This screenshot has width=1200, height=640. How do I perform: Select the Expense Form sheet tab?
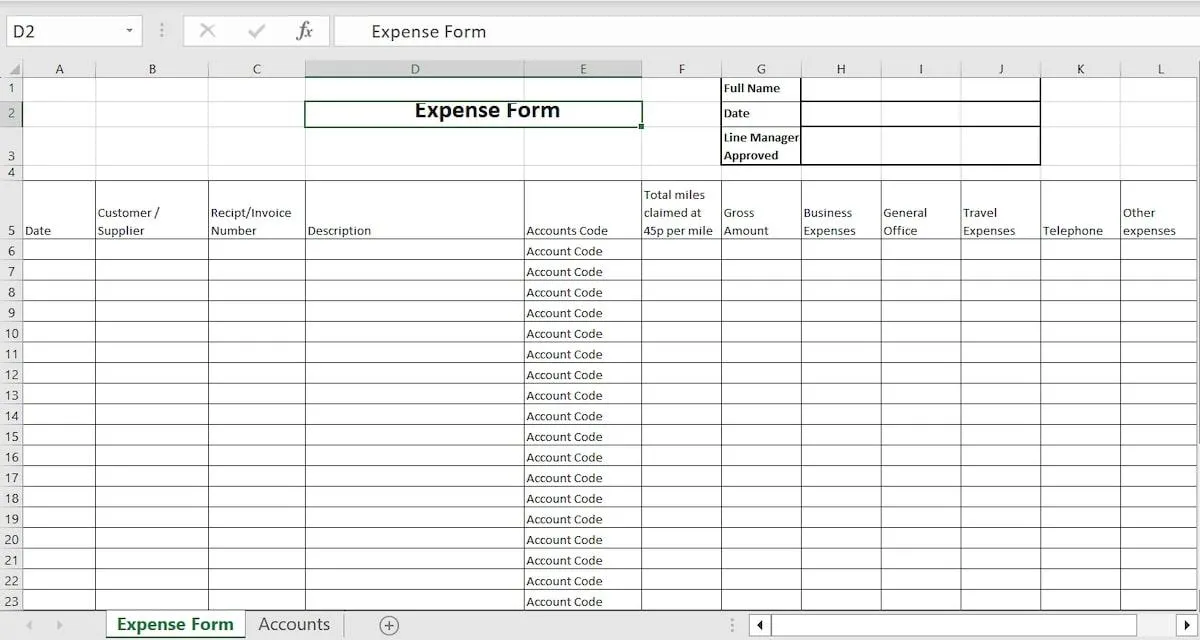[x=175, y=624]
